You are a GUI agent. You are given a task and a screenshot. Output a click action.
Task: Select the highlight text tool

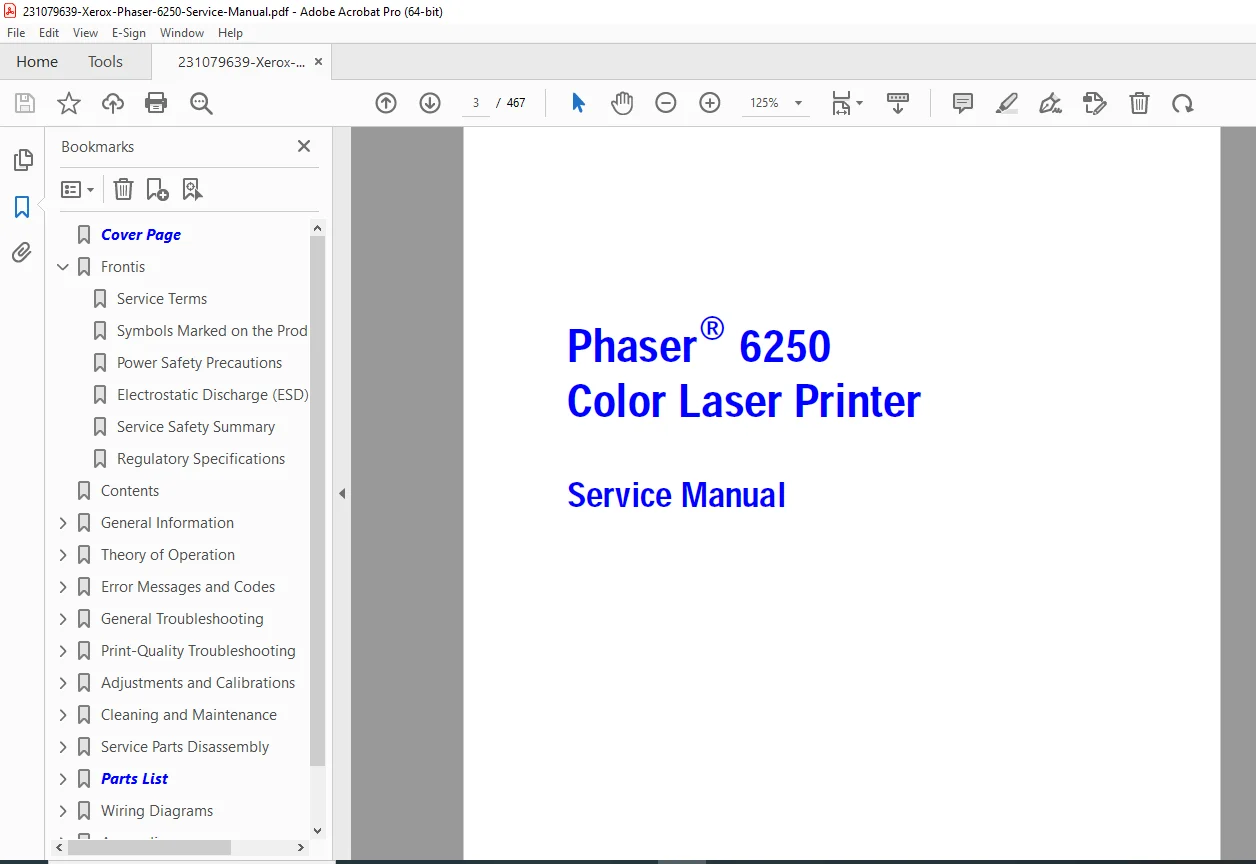(x=1007, y=103)
